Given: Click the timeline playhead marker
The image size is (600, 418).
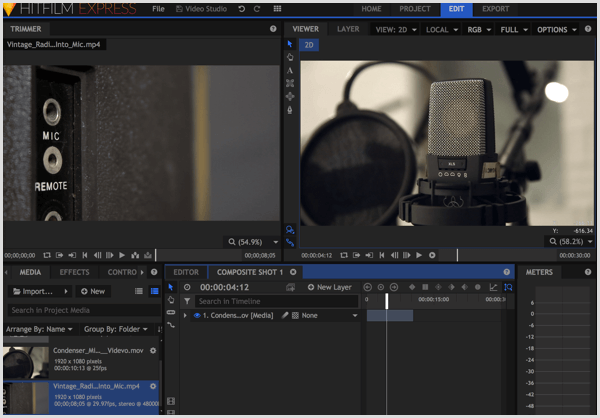Looking at the screenshot, I should (x=386, y=301).
